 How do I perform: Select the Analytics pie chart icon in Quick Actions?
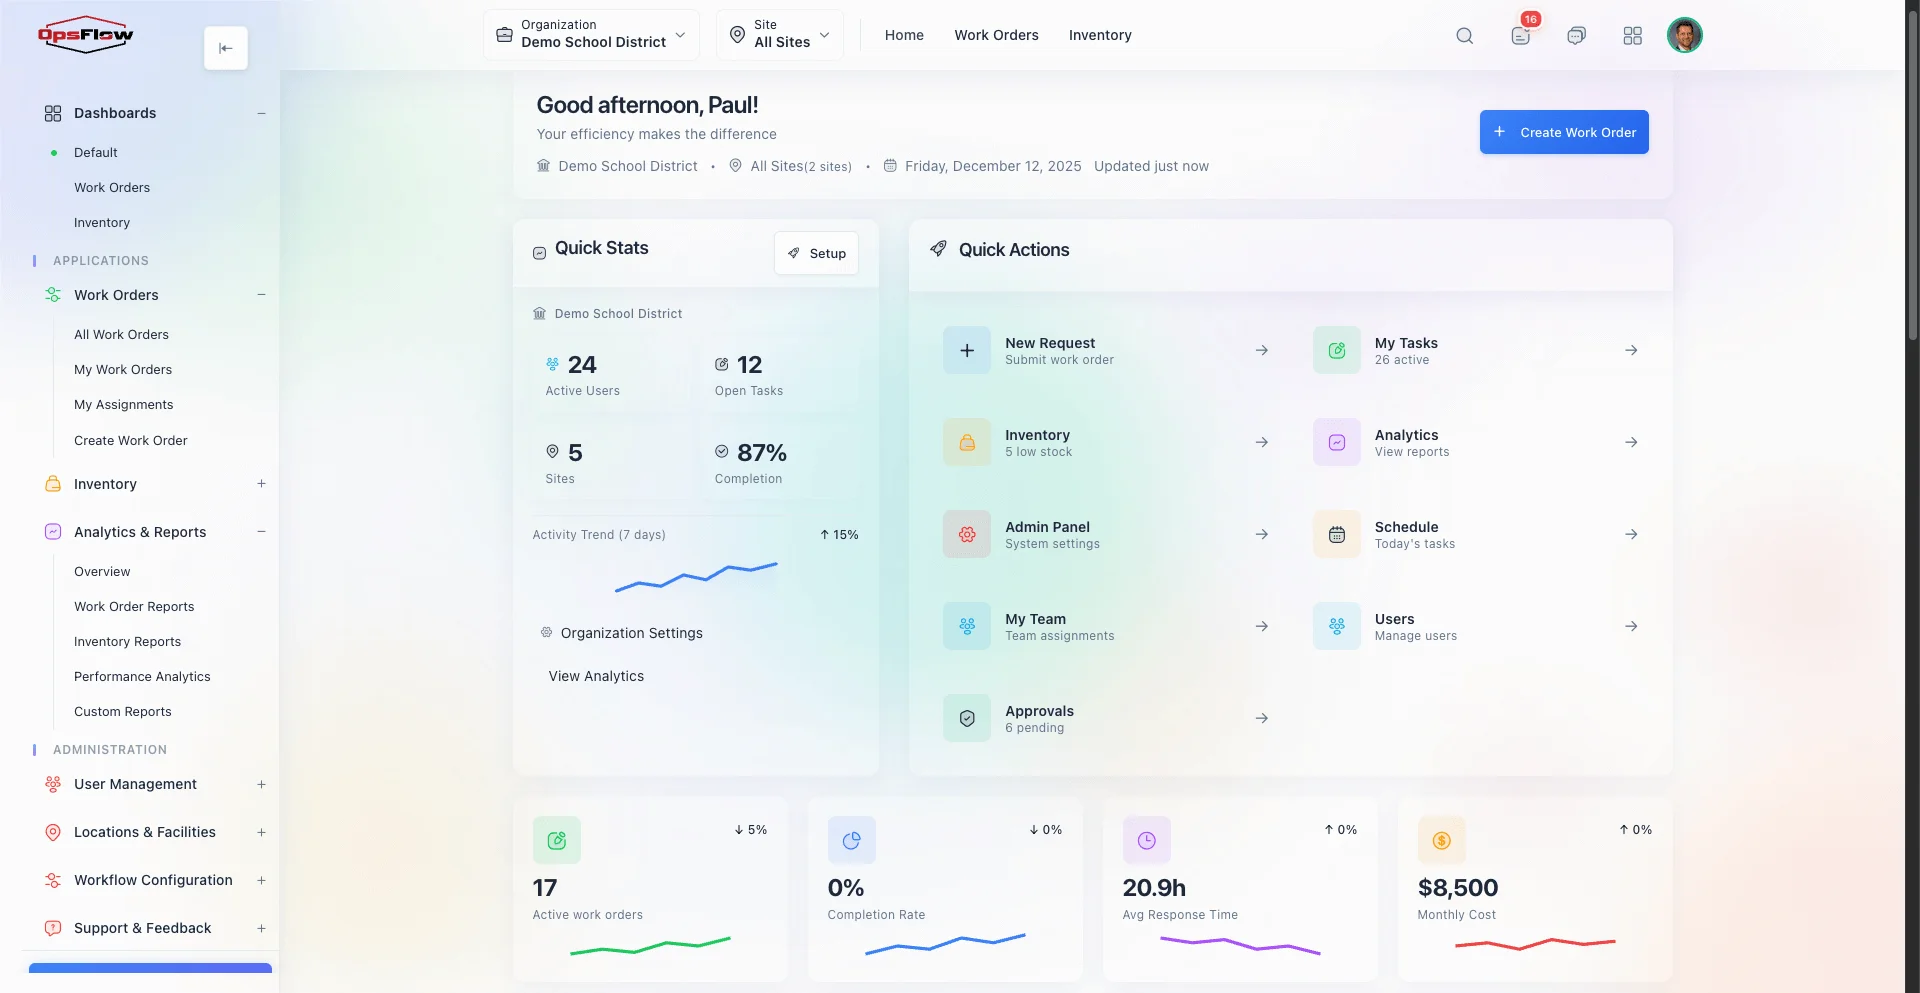point(1336,441)
